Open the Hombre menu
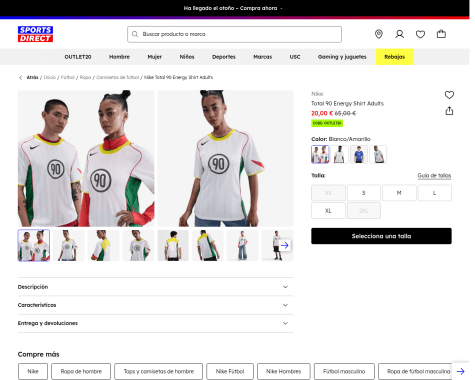Image resolution: width=475 pixels, height=380 pixels. tap(119, 57)
